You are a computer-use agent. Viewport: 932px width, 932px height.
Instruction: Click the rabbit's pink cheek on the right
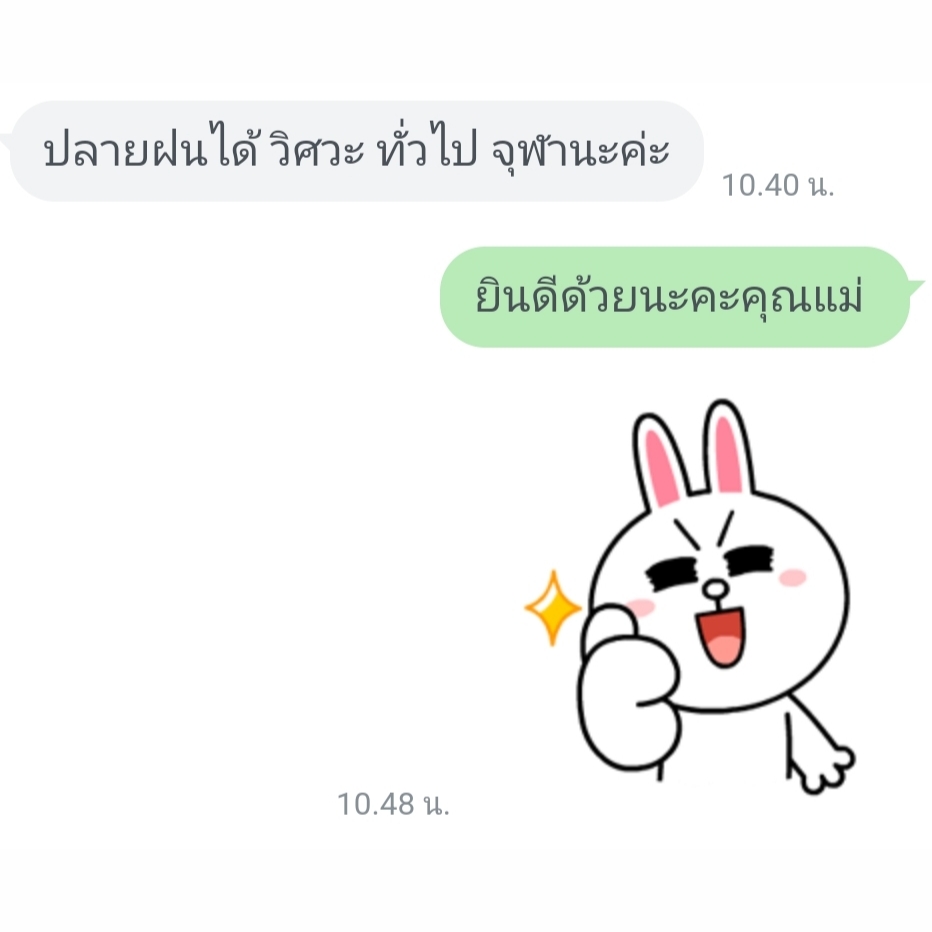793,577
